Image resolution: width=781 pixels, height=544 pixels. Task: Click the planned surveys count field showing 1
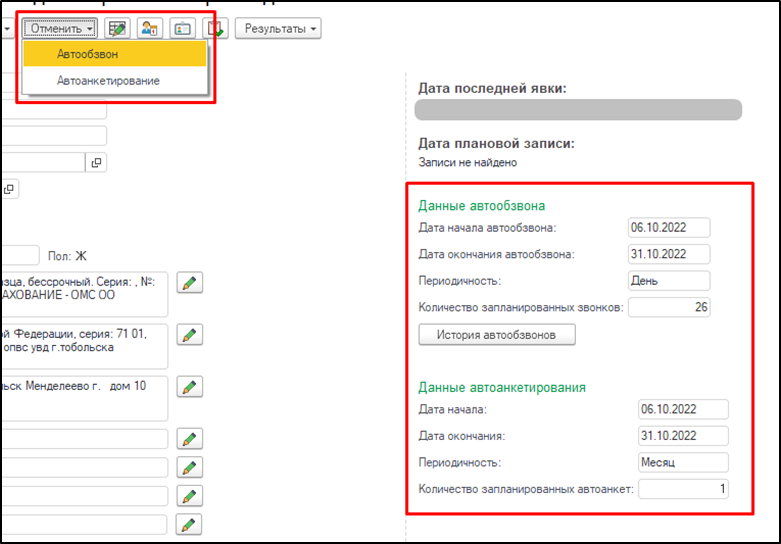[683, 489]
